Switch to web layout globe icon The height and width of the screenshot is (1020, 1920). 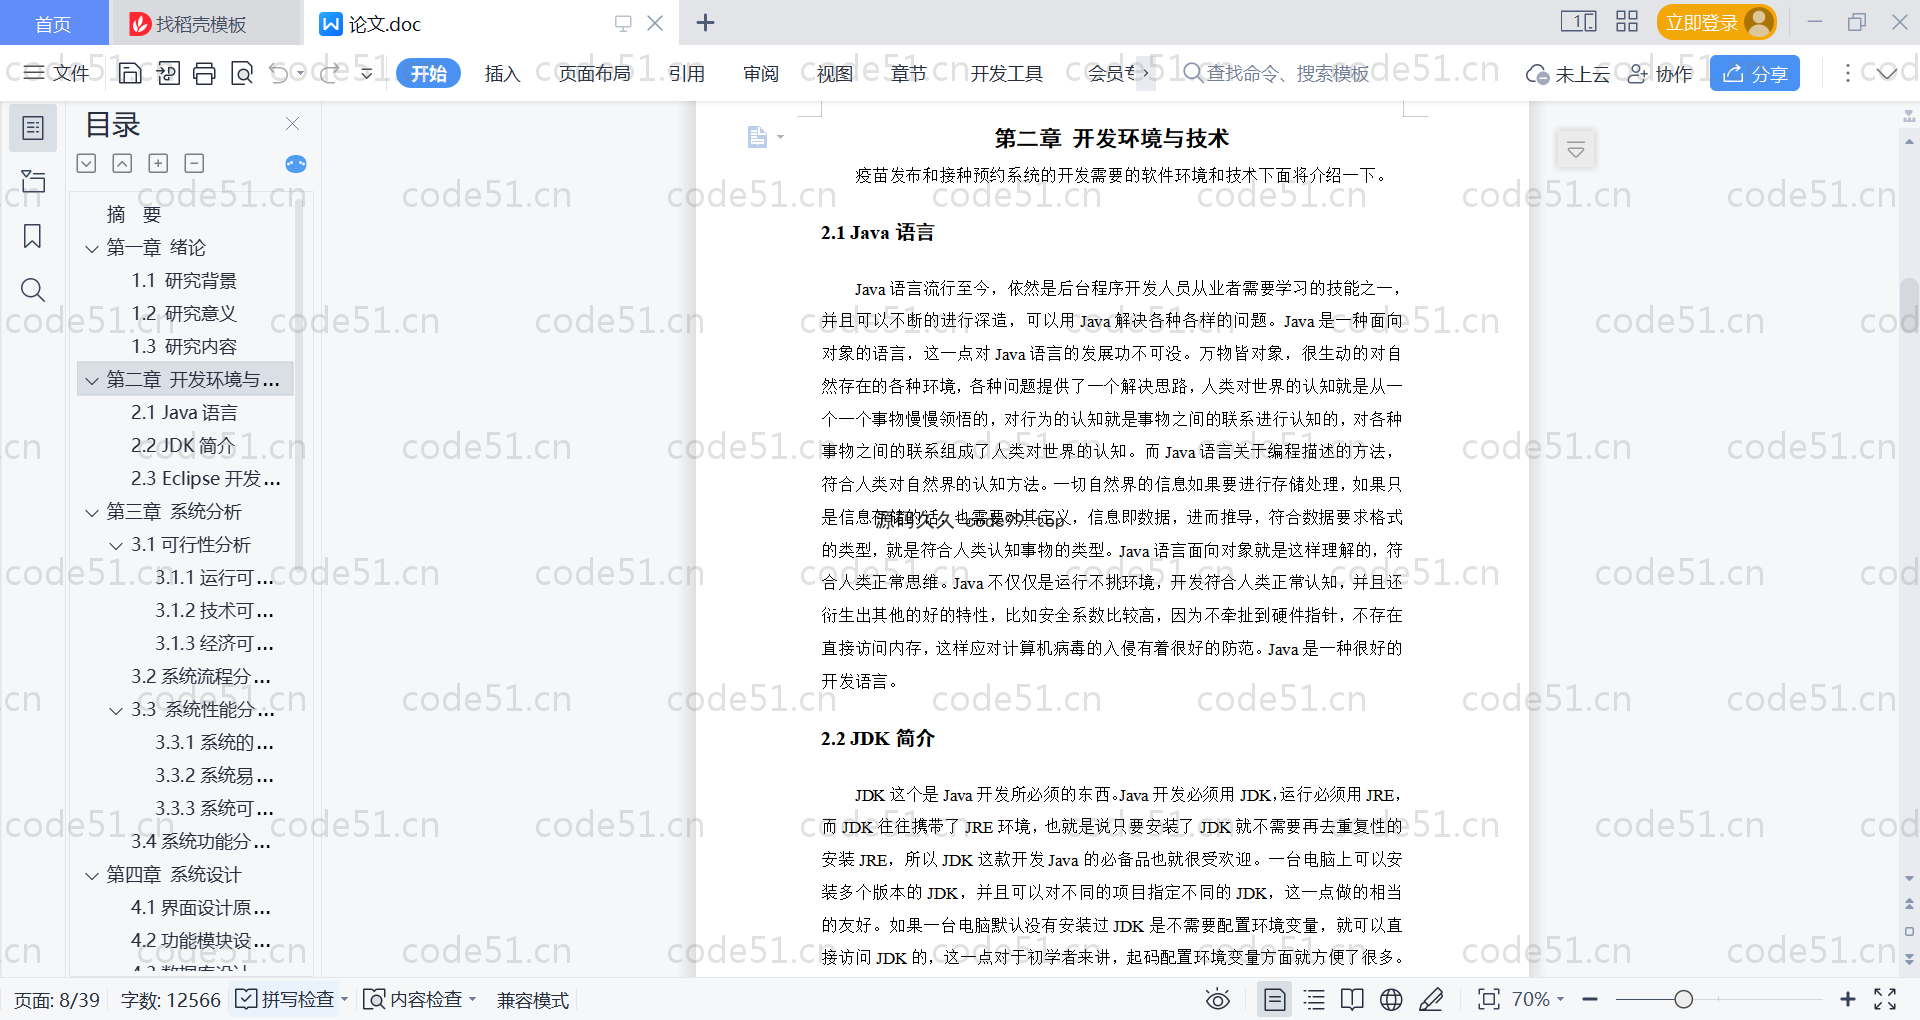click(1391, 999)
